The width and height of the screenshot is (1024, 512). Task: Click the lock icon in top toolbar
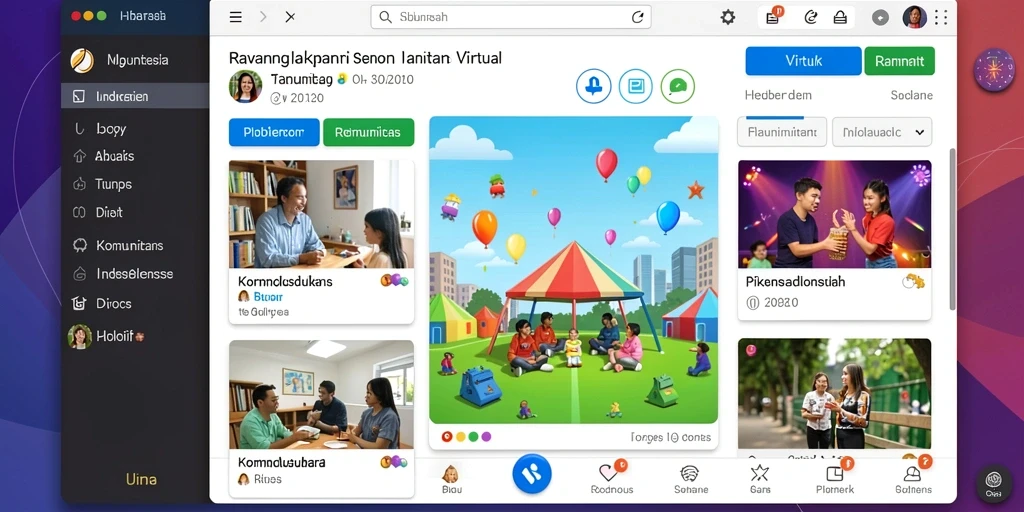pyautogui.click(x=840, y=18)
